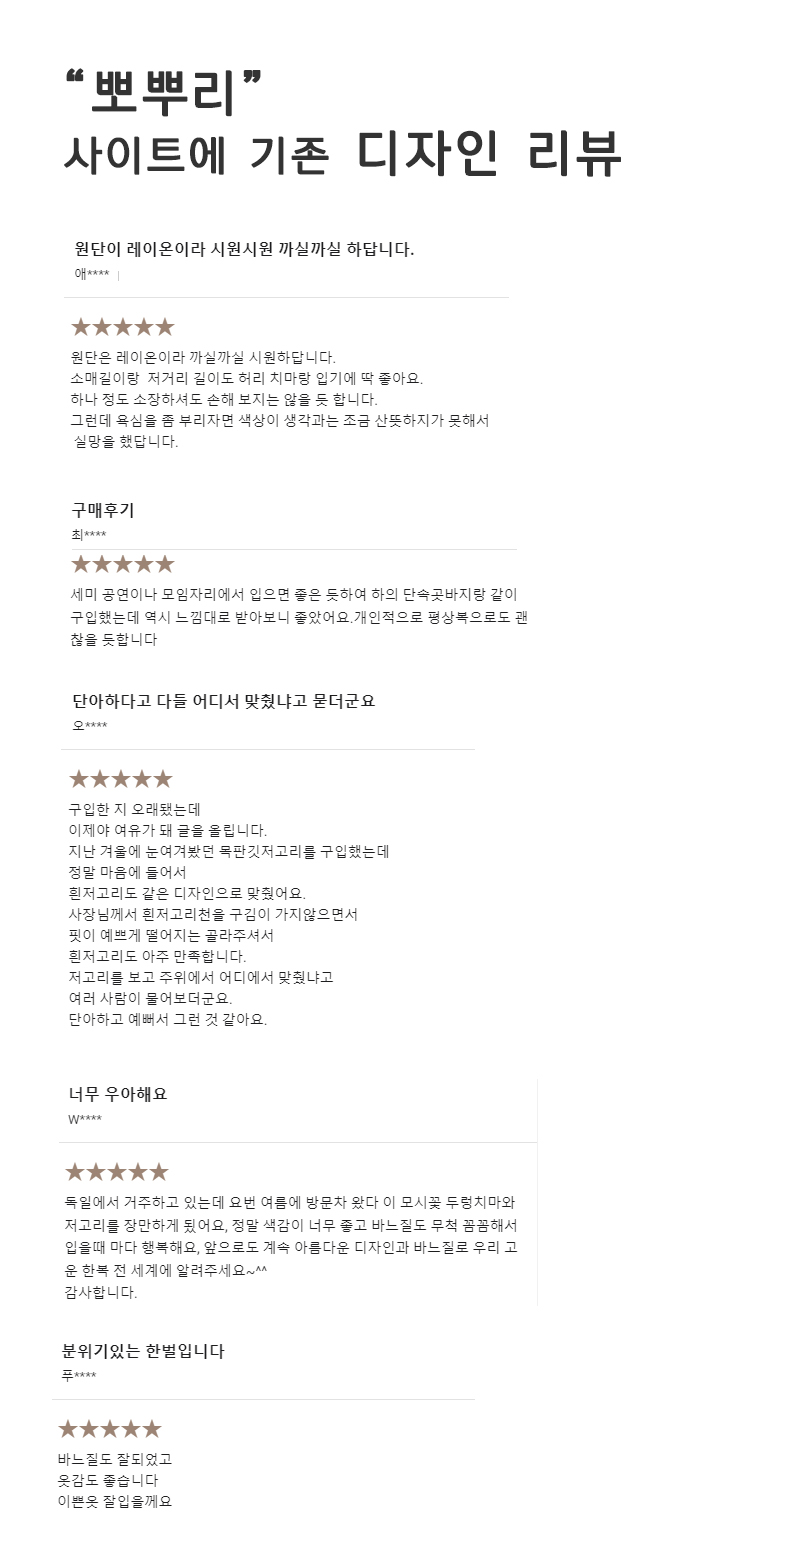Click the star rating of the 단아하다고 review
Image resolution: width=800 pixels, height=1559 pixels.
pos(120,779)
